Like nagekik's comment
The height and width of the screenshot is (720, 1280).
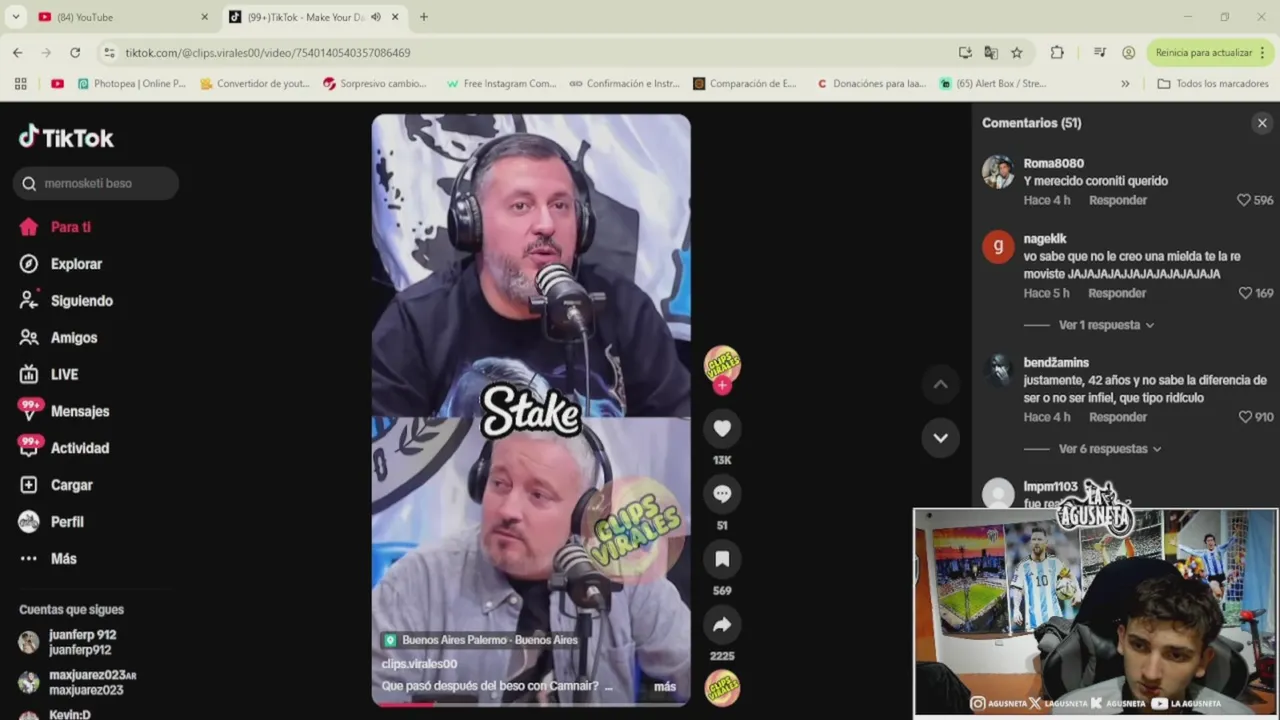1245,293
